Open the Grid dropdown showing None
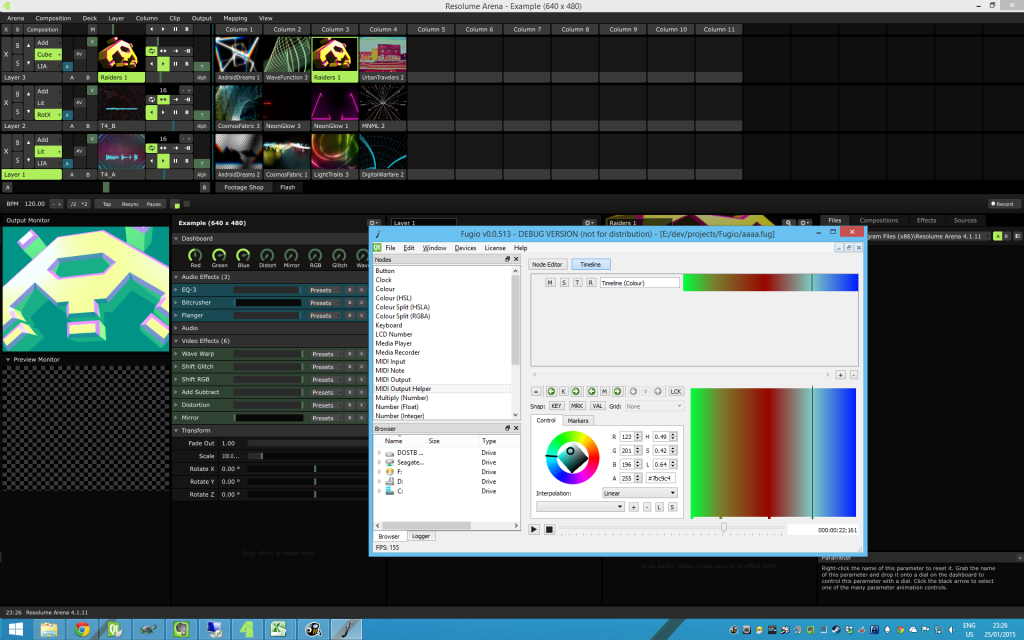 coord(655,406)
